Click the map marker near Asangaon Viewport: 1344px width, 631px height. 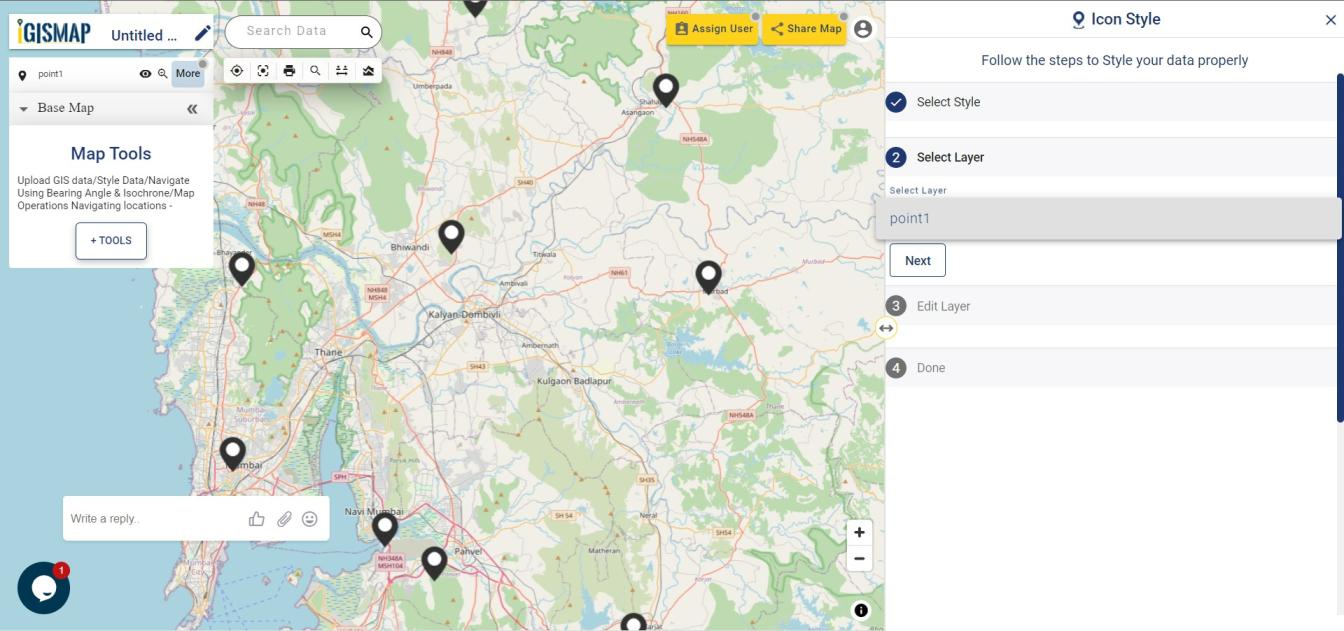point(666,90)
